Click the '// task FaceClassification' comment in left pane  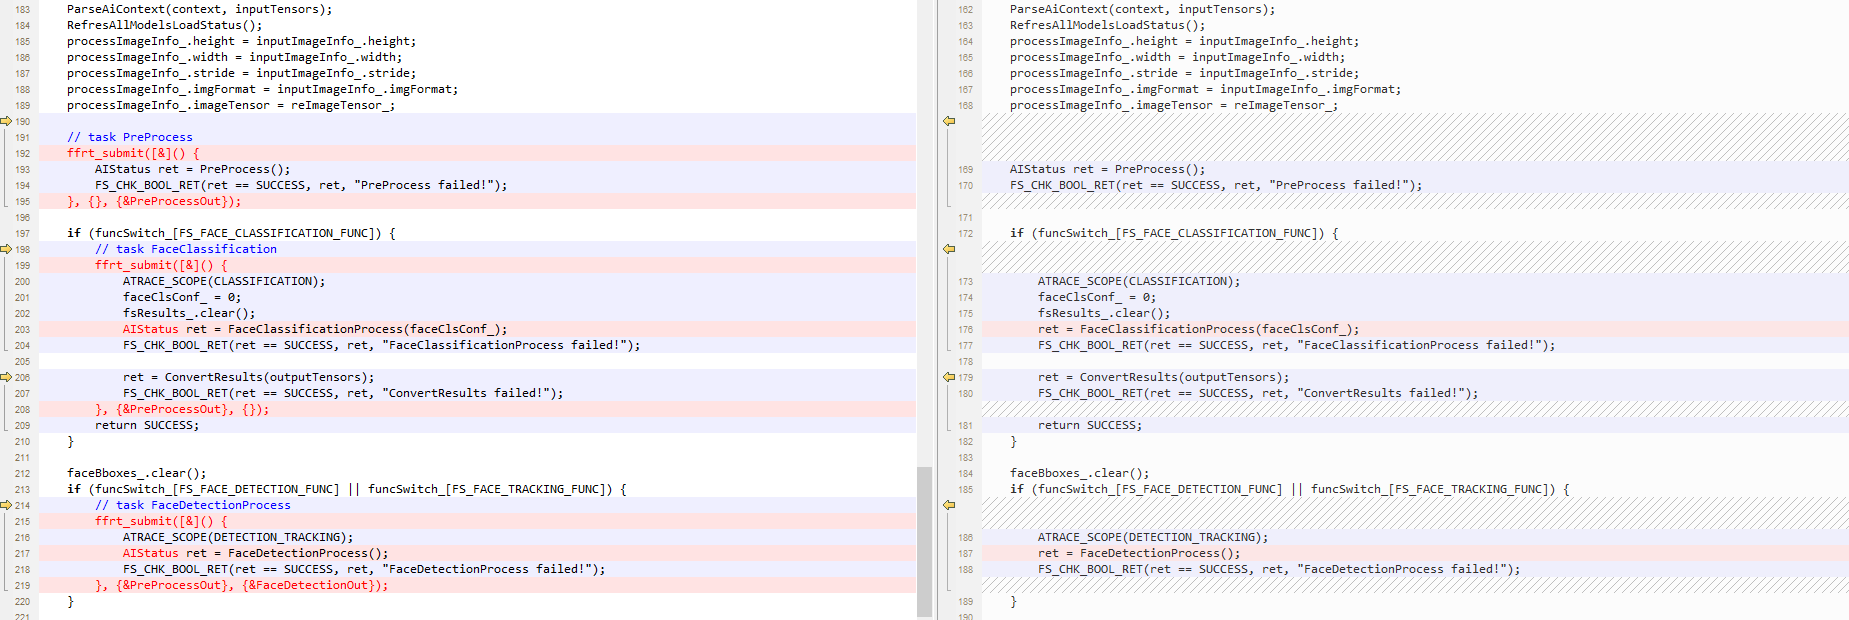point(186,249)
